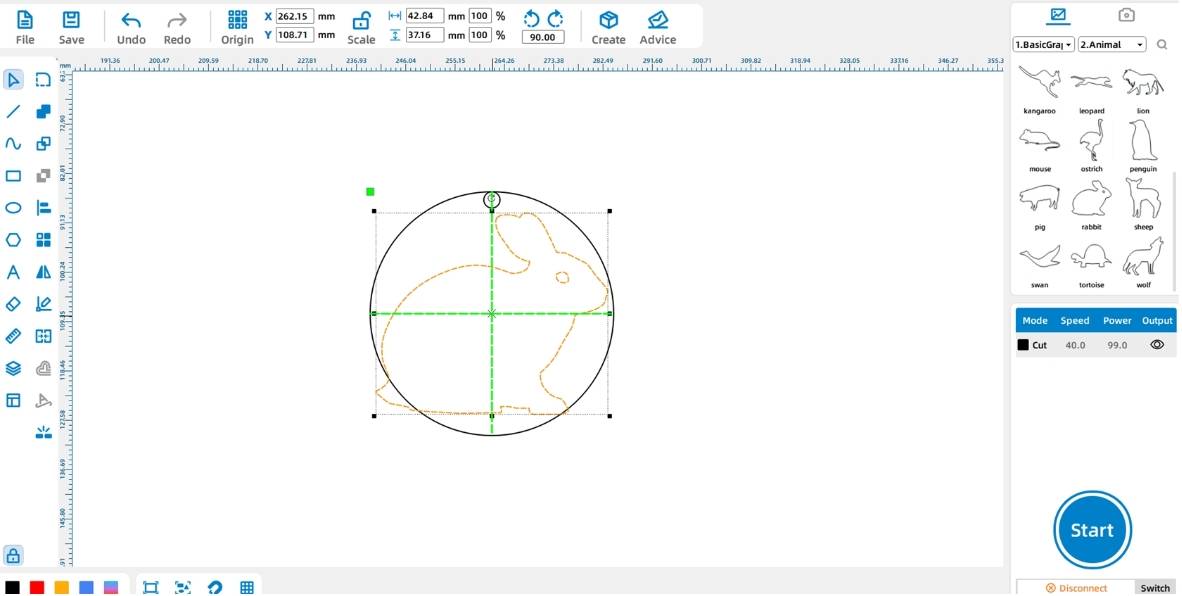Image resolution: width=1182 pixels, height=596 pixels.
Task: Open the Layers tool
Action: (x=14, y=368)
